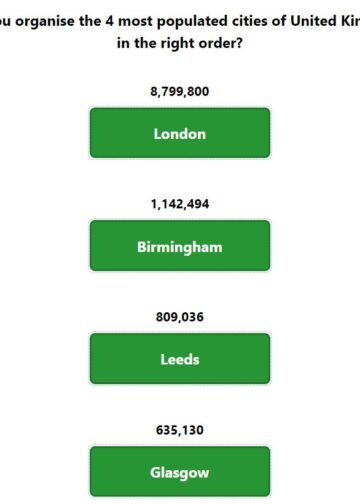Image resolution: width=360 pixels, height=504 pixels.
Task: Click the 8,799,800 population figure
Action: tap(180, 91)
